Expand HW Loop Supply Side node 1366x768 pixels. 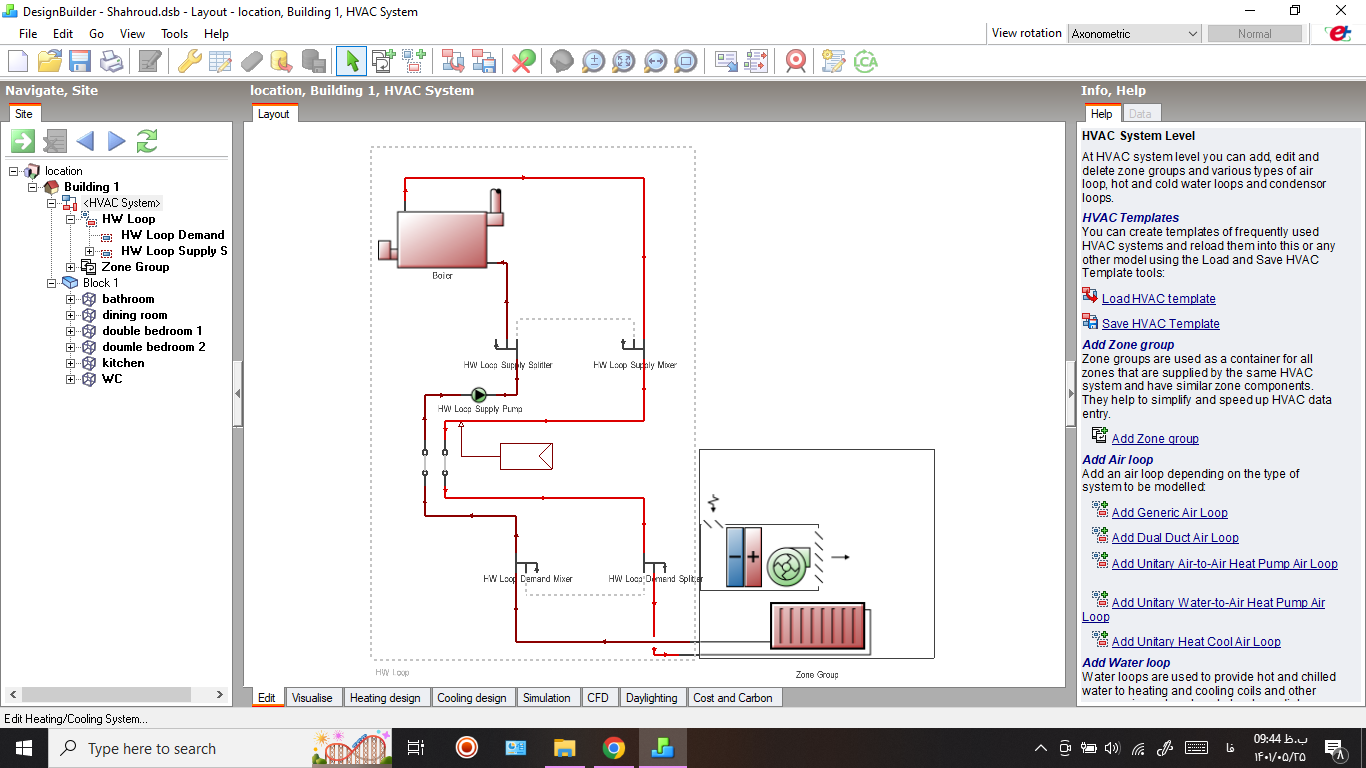pyautogui.click(x=89, y=251)
